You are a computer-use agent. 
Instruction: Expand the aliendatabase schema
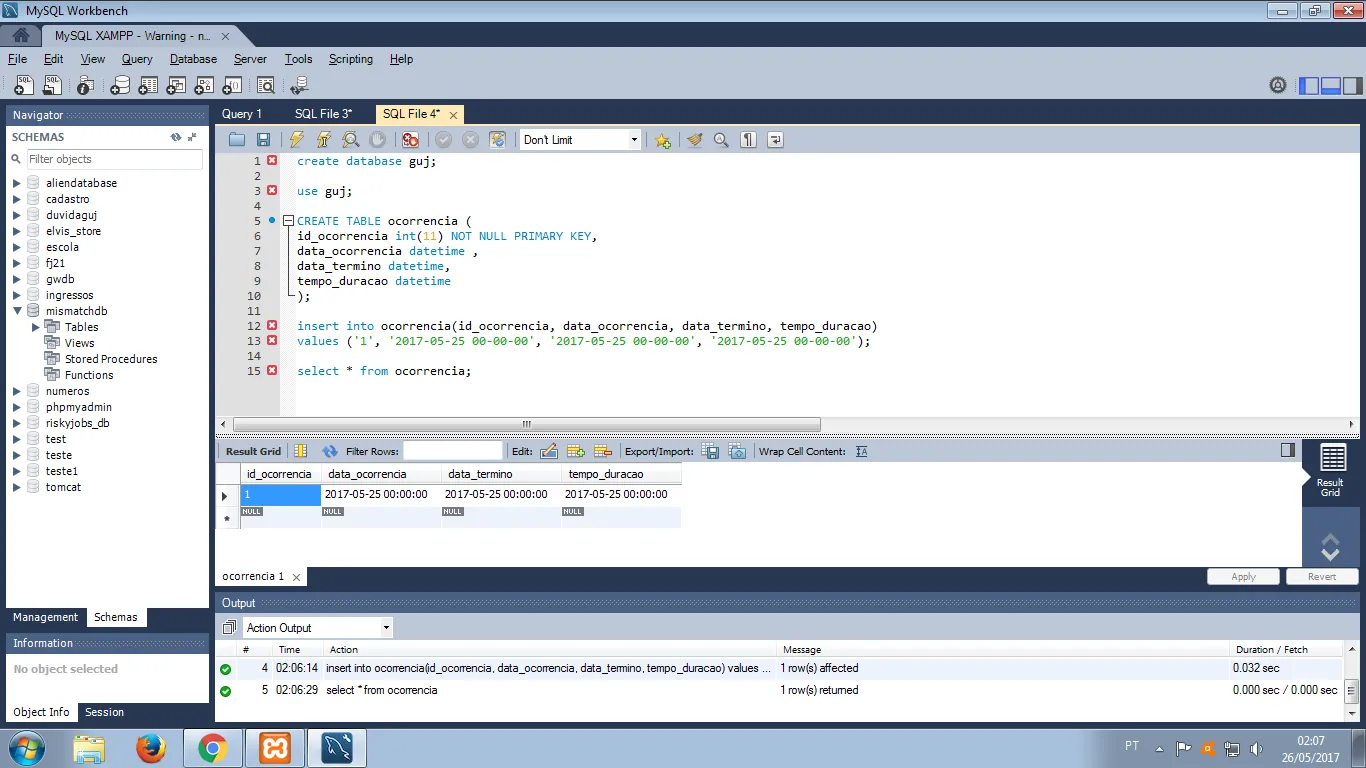coord(16,183)
